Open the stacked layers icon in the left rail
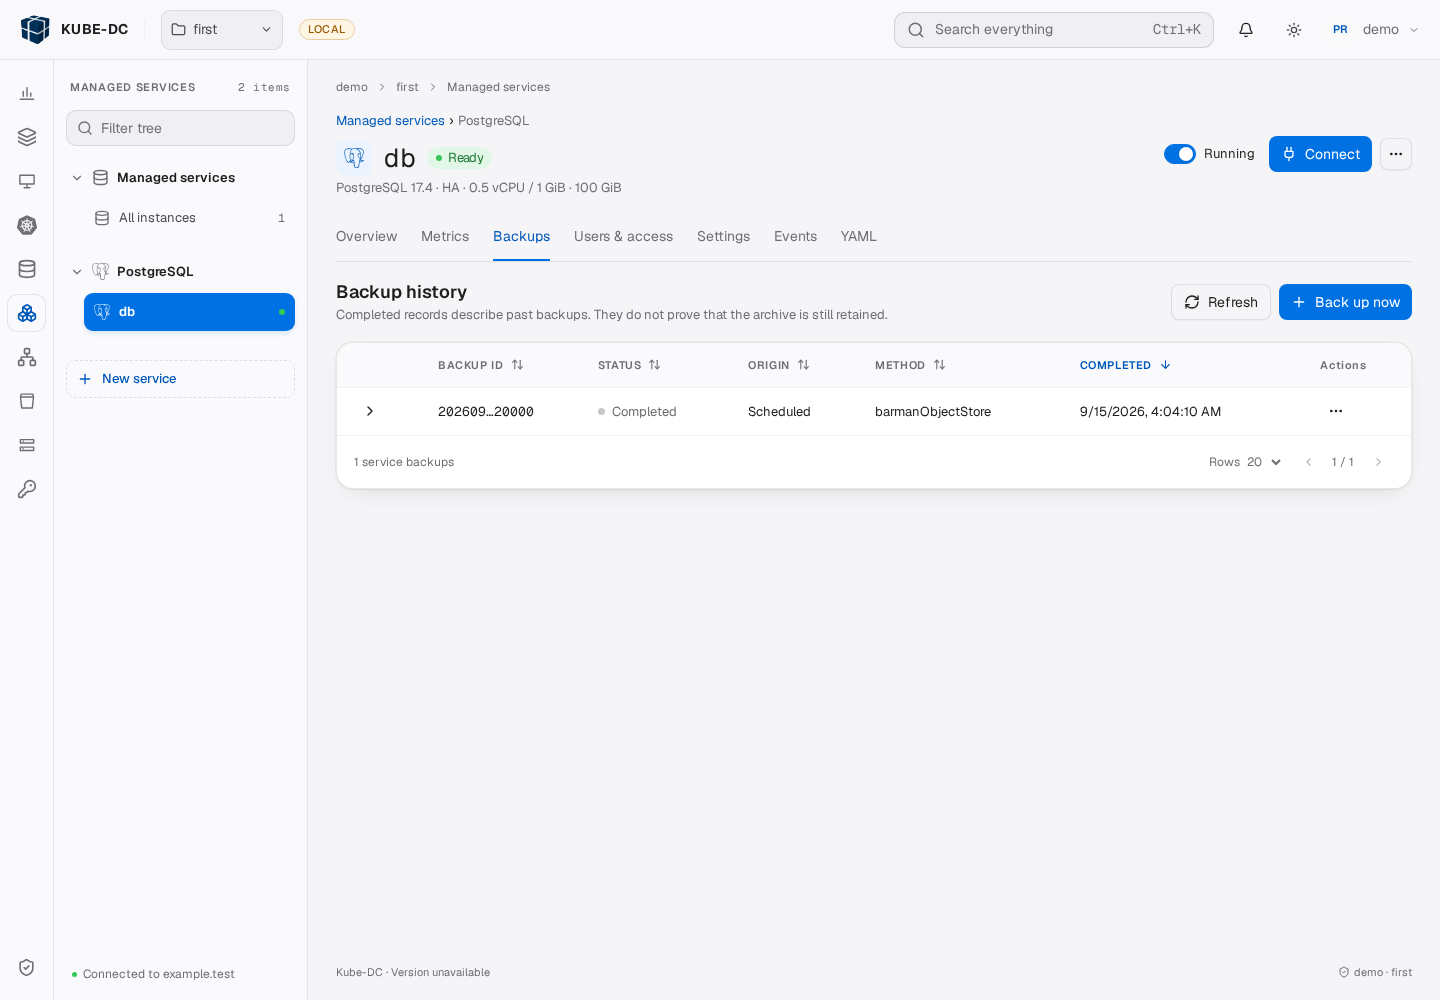Screen dimensions: 1440x1000 point(27,137)
